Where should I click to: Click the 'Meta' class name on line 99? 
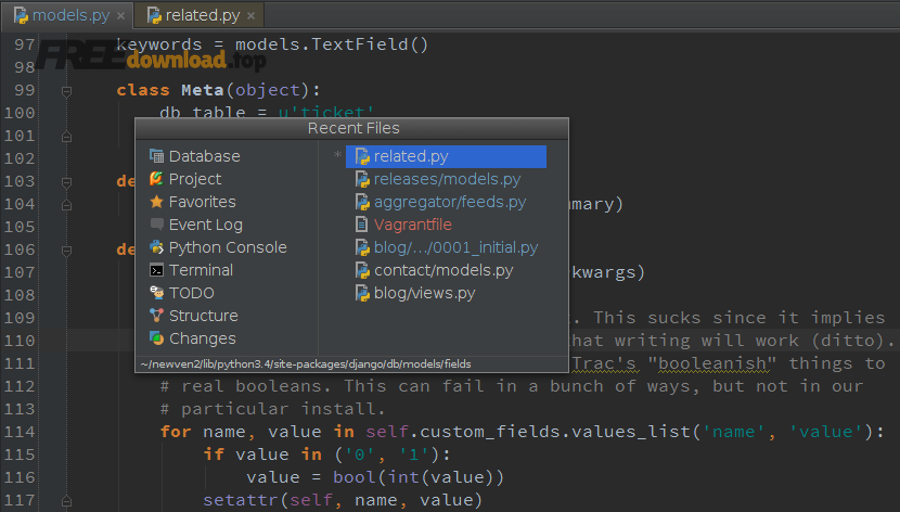pyautogui.click(x=203, y=90)
